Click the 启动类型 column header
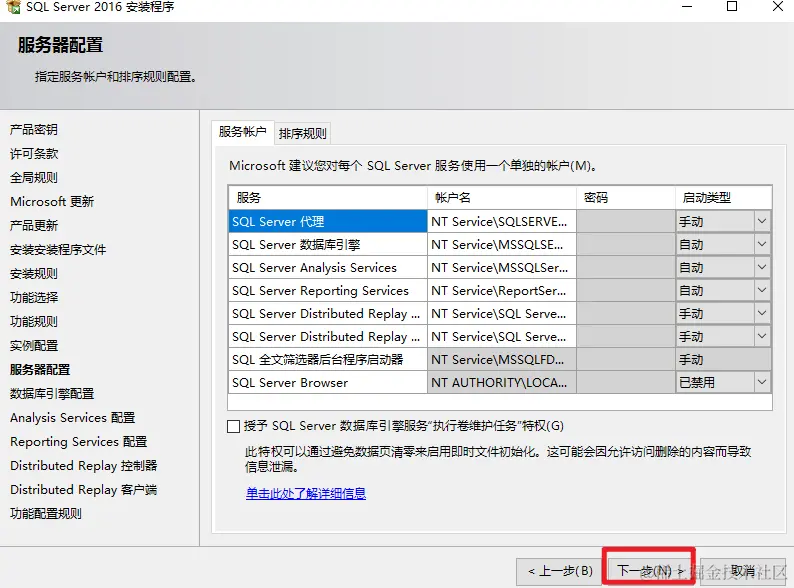 click(724, 198)
